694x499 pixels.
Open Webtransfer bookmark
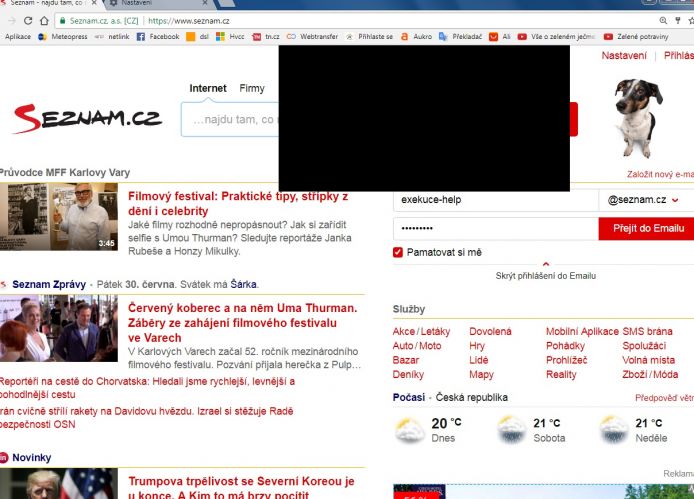click(x=312, y=37)
